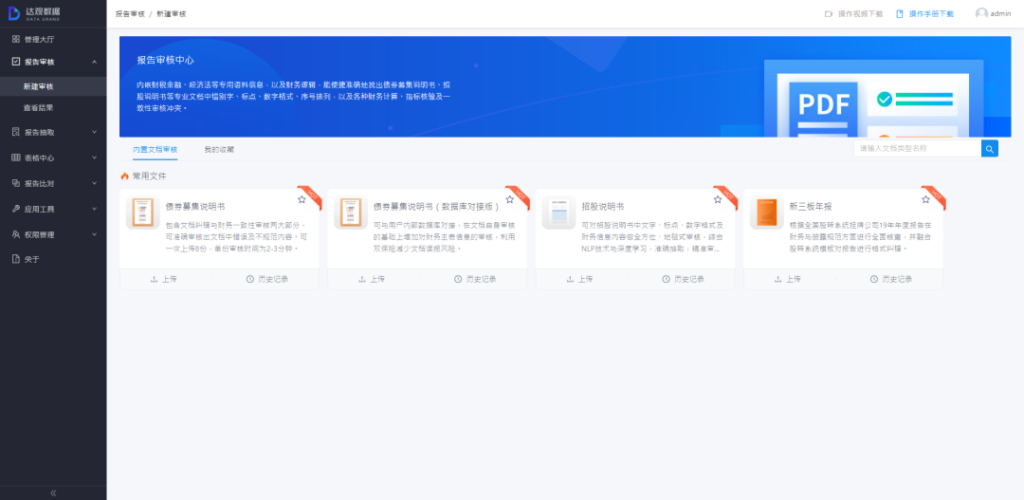The height and width of the screenshot is (500, 1024).
Task: Select 查看结果 in the sidebar
Action: pyautogui.click(x=39, y=107)
